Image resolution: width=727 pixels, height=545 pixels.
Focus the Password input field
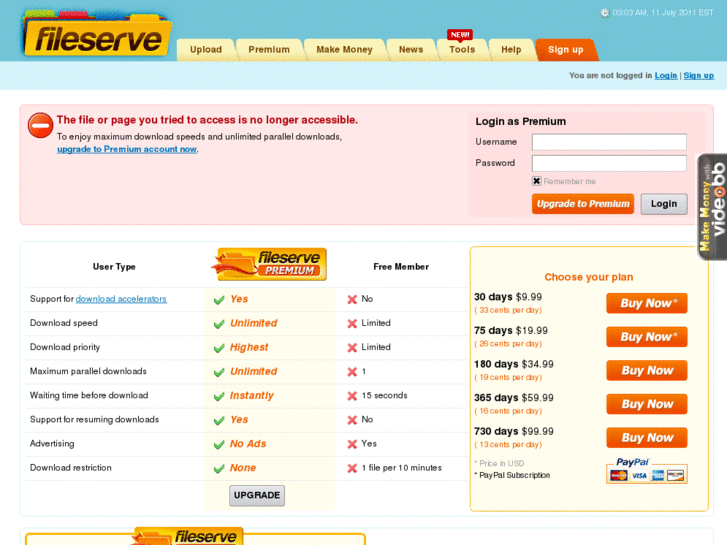pos(609,163)
